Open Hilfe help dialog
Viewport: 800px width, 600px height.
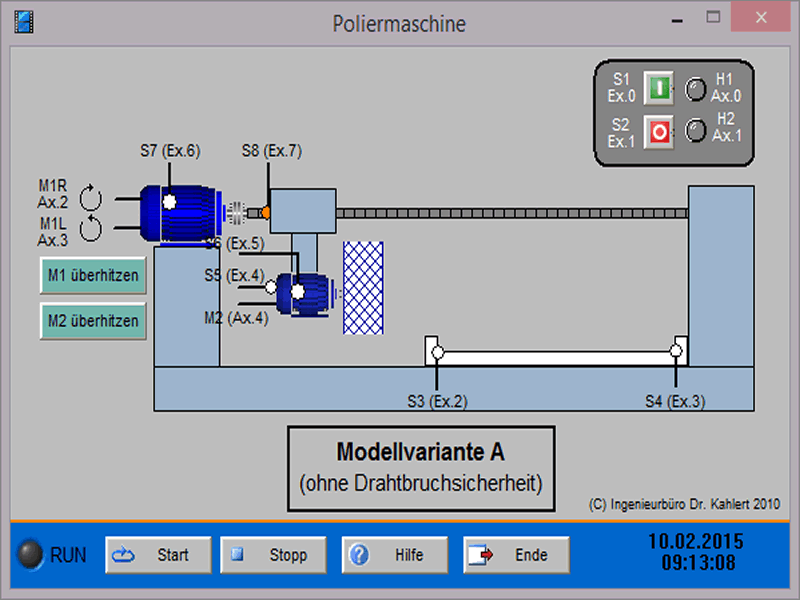[x=395, y=555]
